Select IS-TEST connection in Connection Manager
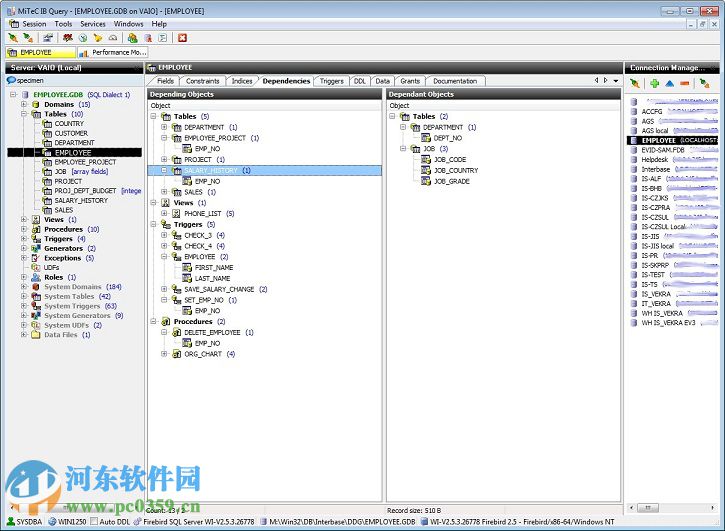Viewport: 725px width, 531px height. pyautogui.click(x=652, y=275)
